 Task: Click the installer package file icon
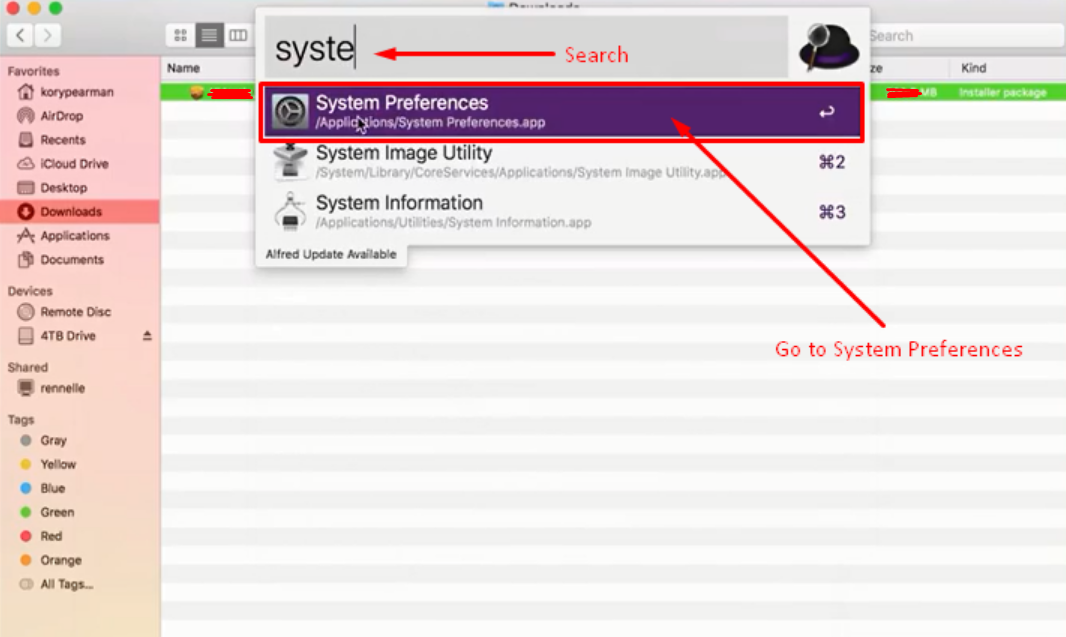tap(196, 92)
